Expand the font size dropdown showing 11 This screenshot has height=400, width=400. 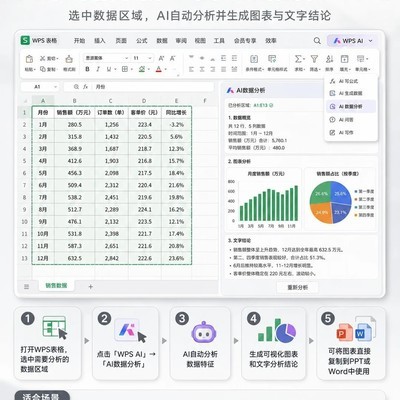coord(150,58)
